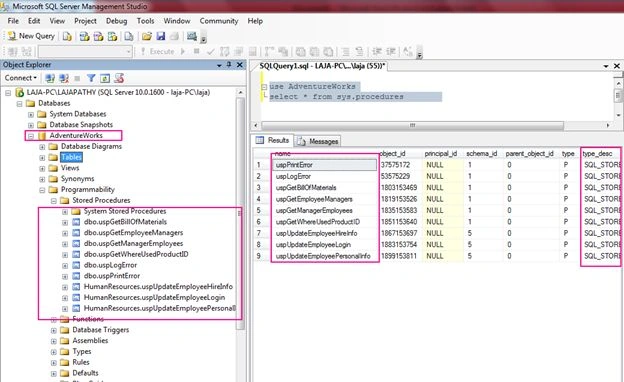The height and width of the screenshot is (382, 624).
Task: Open the View menu
Action: (57, 21)
